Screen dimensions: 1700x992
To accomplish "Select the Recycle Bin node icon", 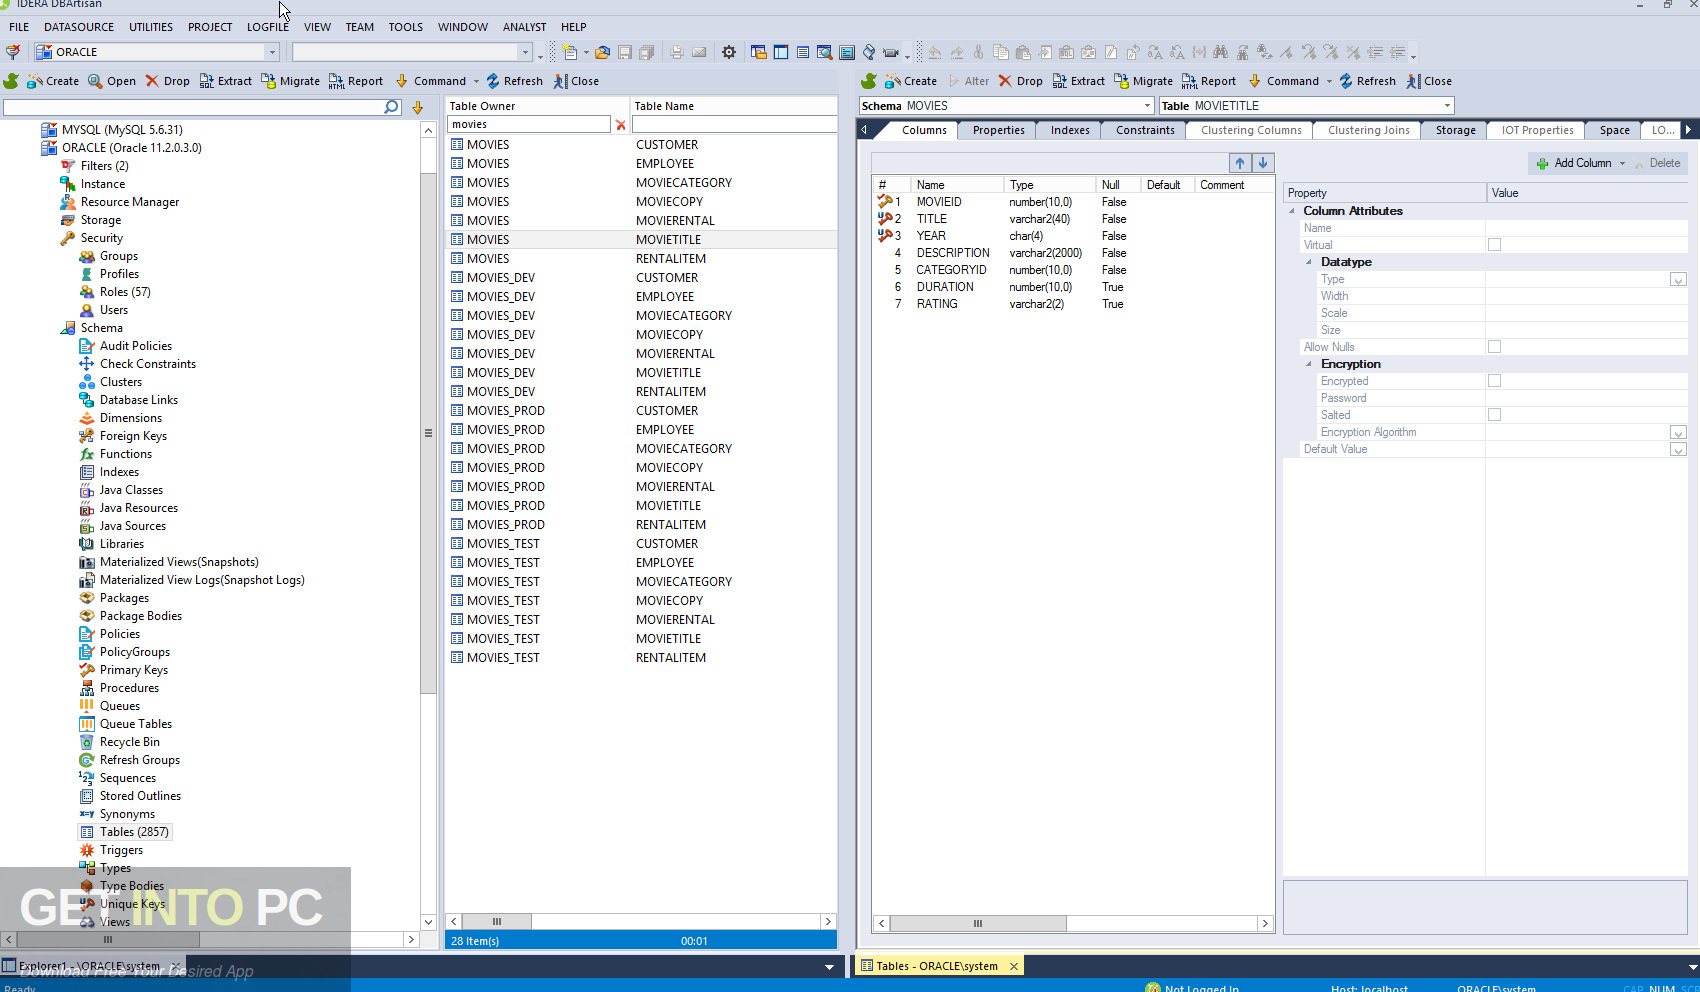I will (x=87, y=742).
